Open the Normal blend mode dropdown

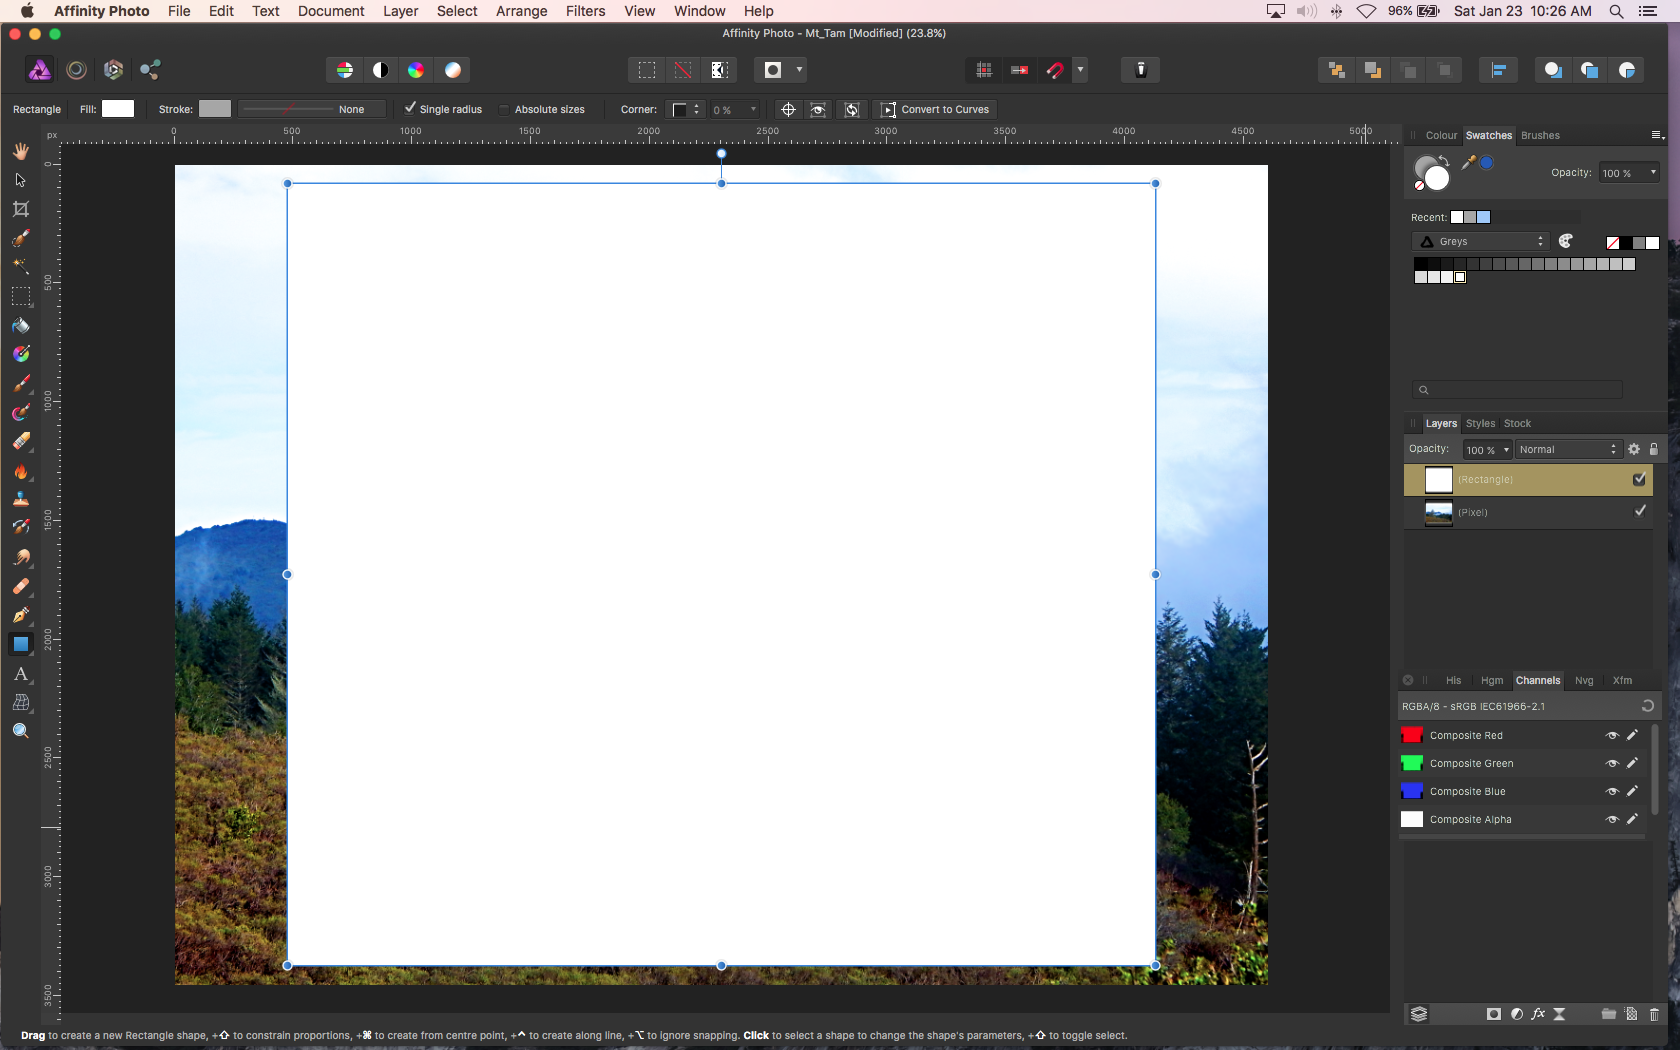(x=1567, y=450)
